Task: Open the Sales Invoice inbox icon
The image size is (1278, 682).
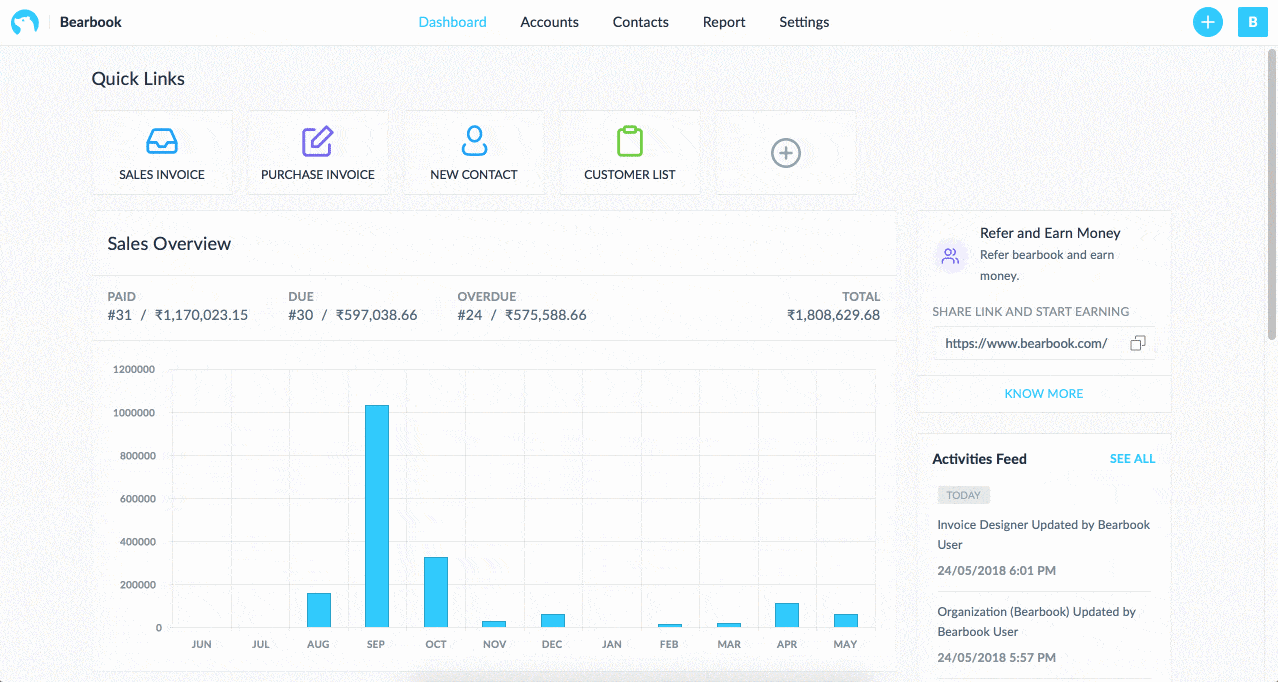Action: pos(162,141)
